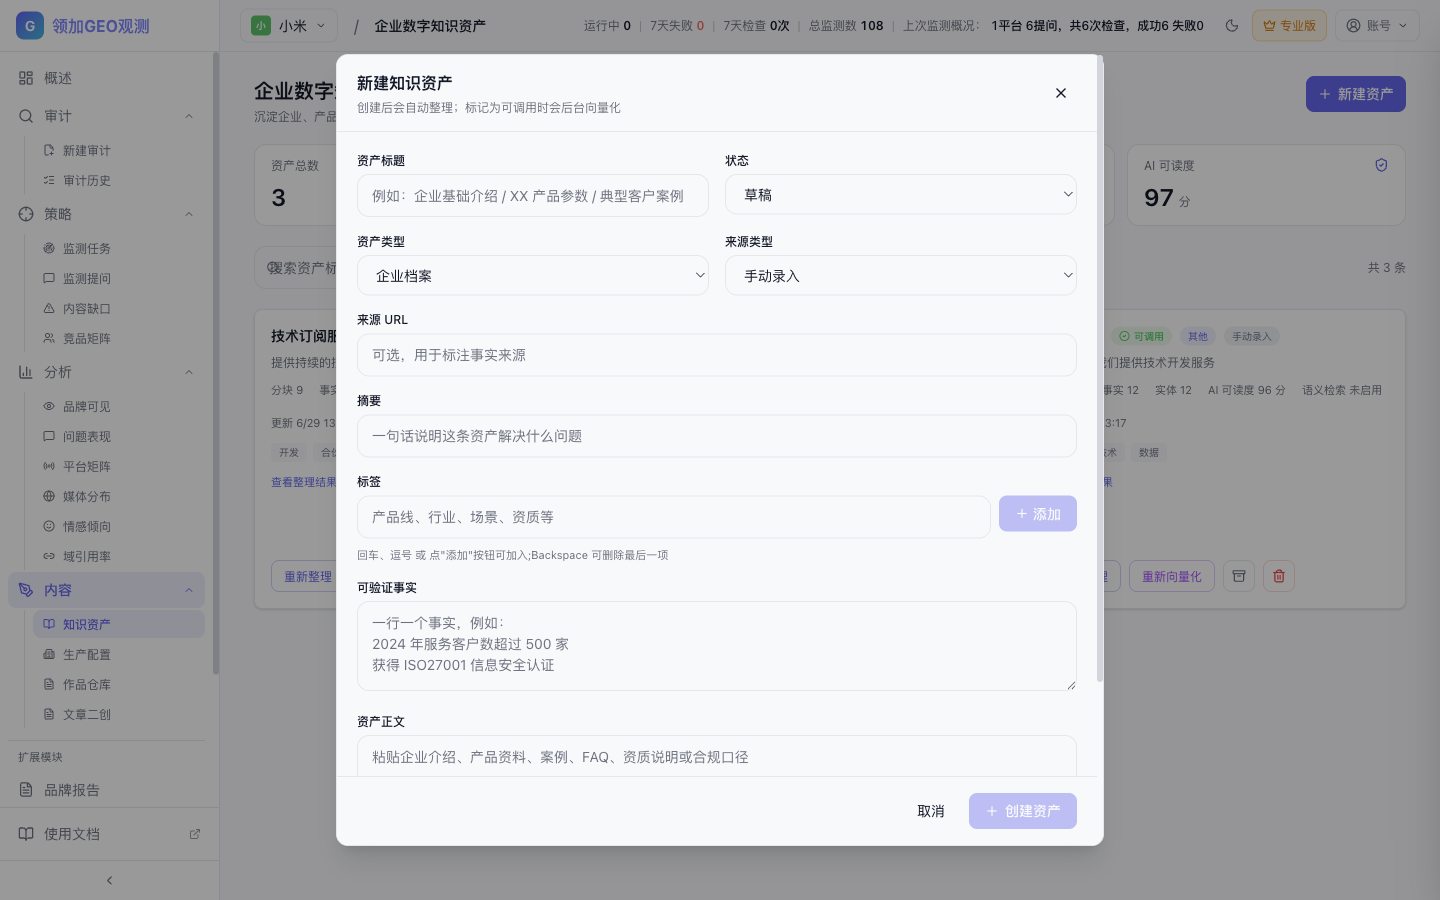Viewport: 1440px width, 900px height.
Task: Open 作品仓库 sidebar item
Action: 118,684
